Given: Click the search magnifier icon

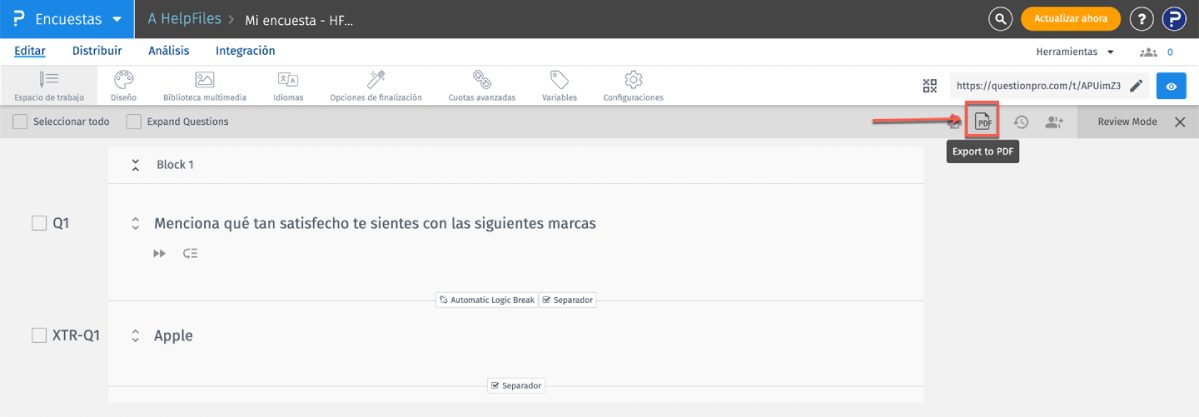Looking at the screenshot, I should tap(1000, 19).
